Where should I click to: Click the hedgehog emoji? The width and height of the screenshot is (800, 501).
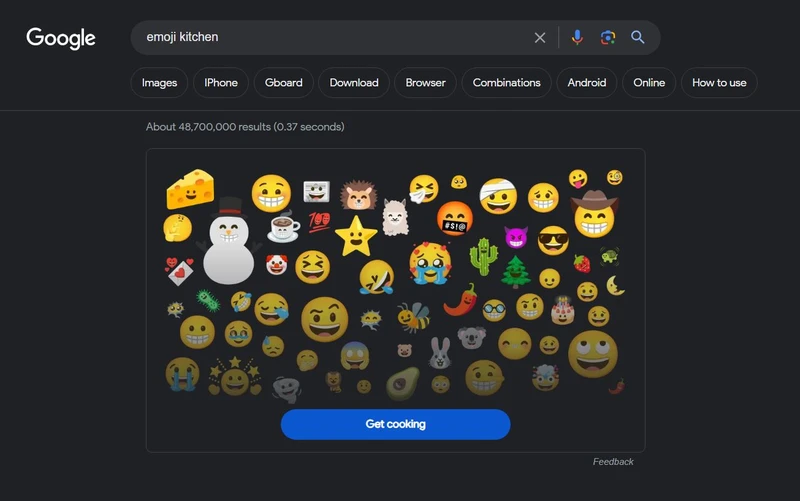pyautogui.click(x=359, y=195)
